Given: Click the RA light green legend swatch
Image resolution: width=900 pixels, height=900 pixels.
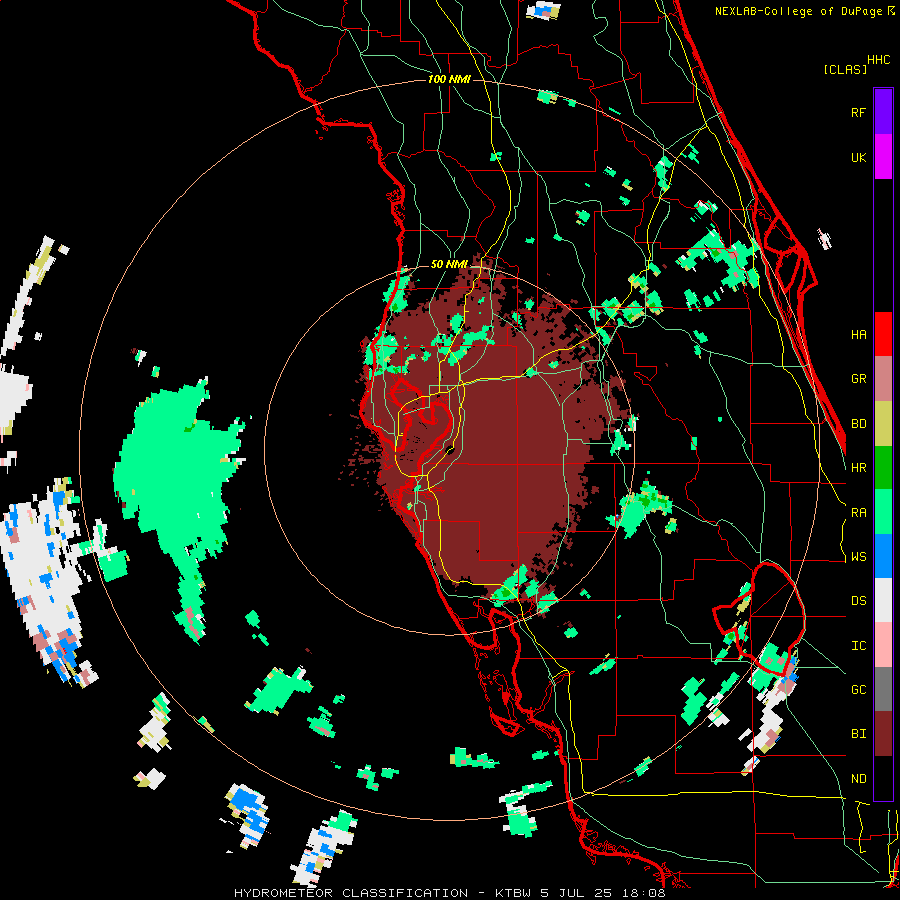Looking at the screenshot, I should coord(883,512).
